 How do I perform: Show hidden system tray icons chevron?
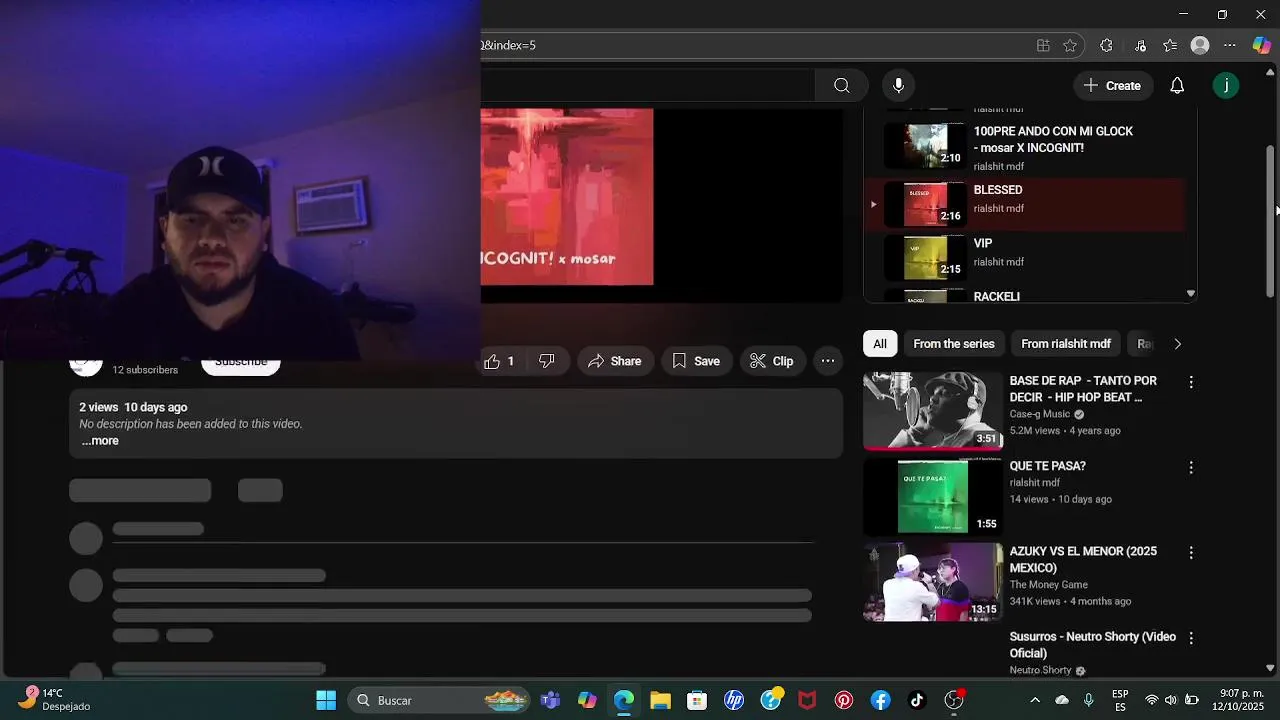(x=1035, y=700)
